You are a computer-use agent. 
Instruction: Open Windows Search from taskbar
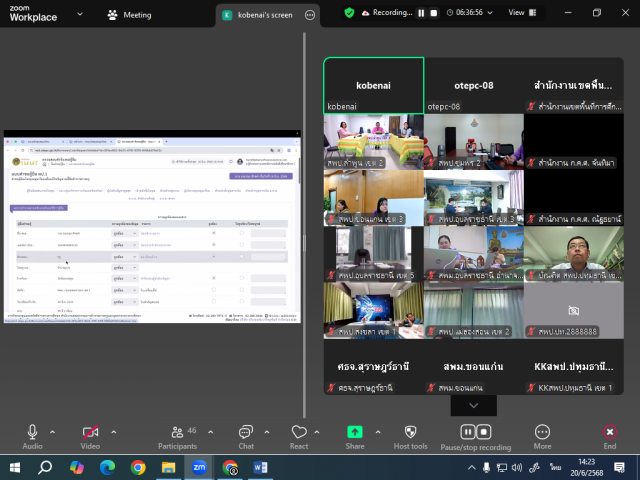pos(45,467)
